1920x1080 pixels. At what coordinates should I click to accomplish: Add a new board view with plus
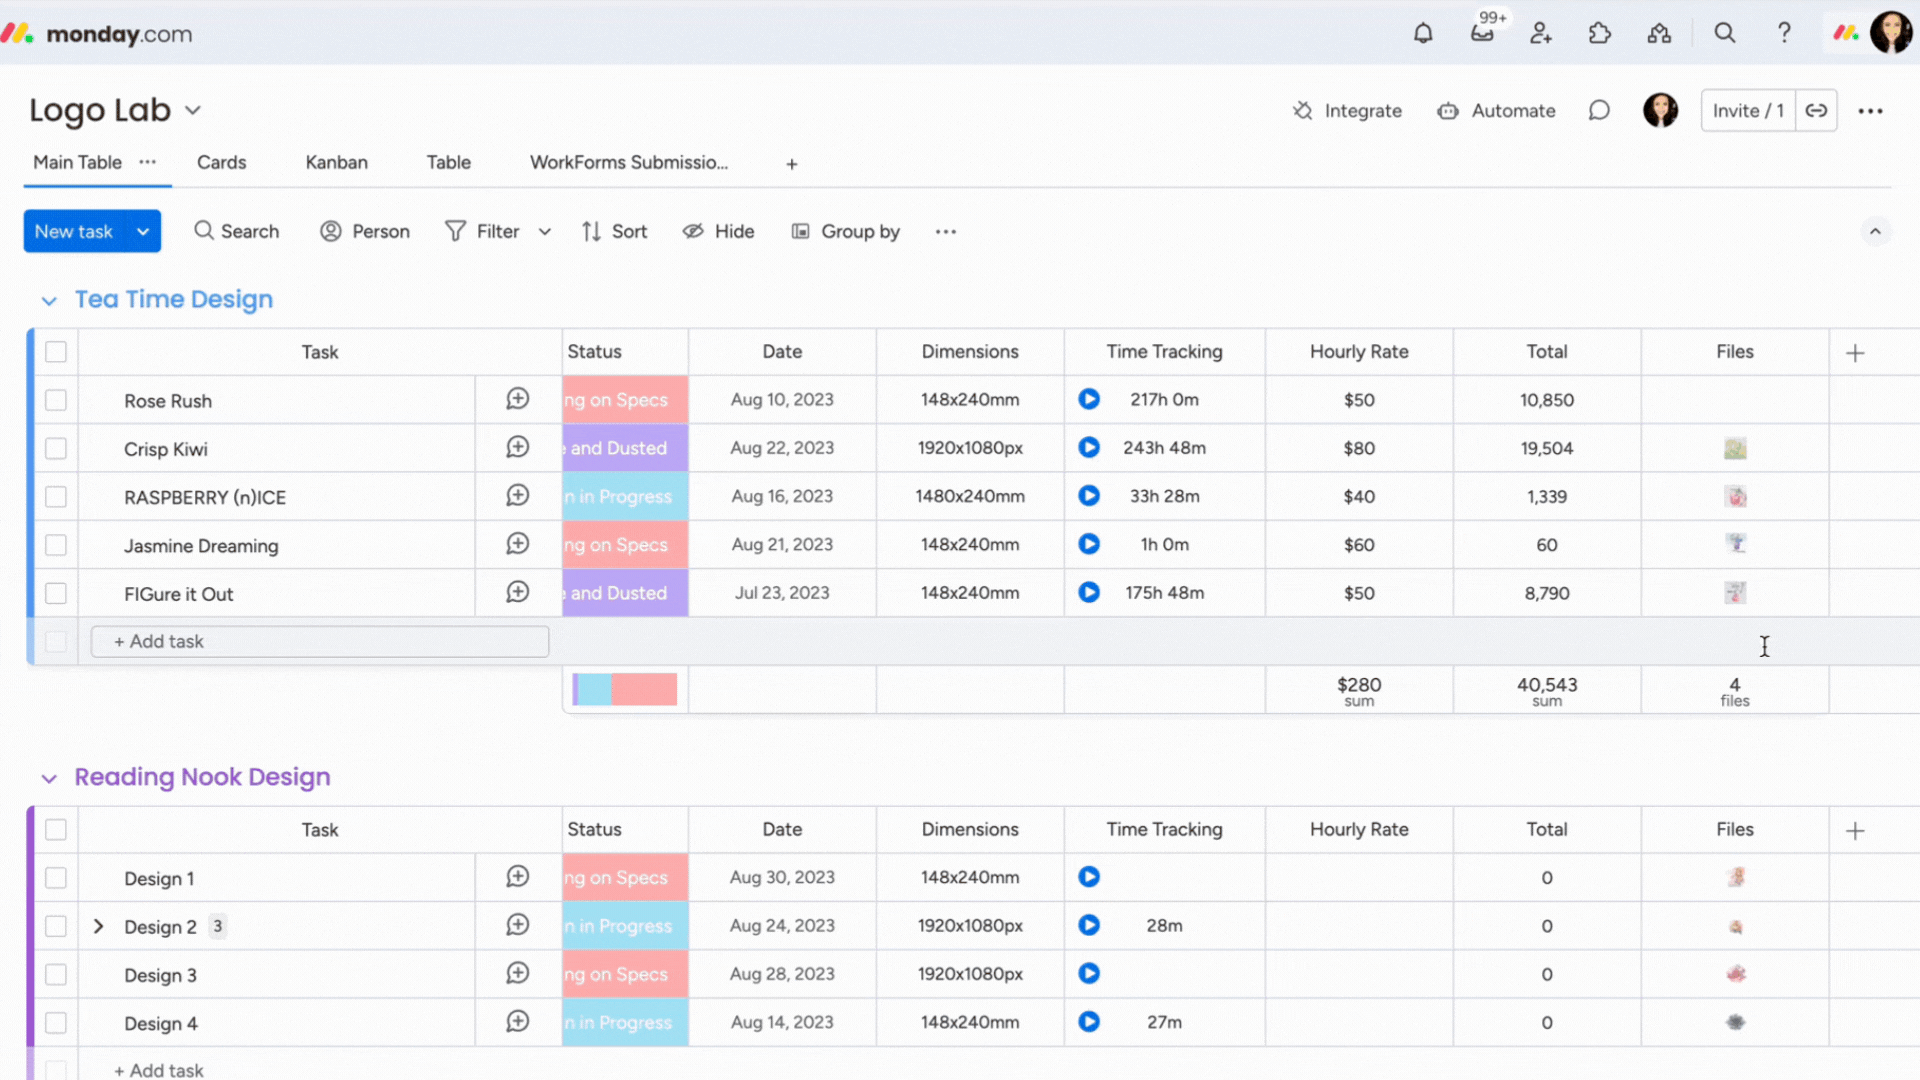point(792,164)
